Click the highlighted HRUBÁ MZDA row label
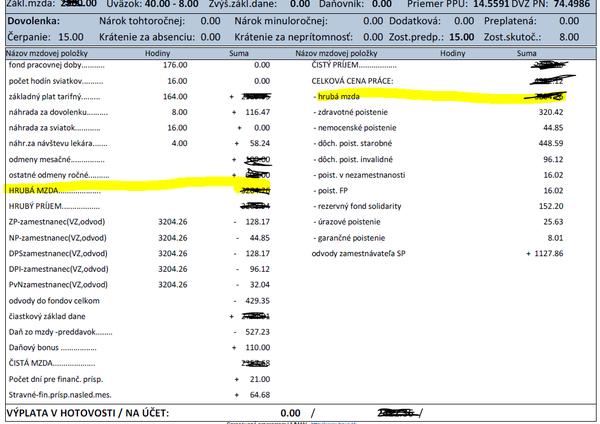This screenshot has height=424, width=600. (x=38, y=187)
